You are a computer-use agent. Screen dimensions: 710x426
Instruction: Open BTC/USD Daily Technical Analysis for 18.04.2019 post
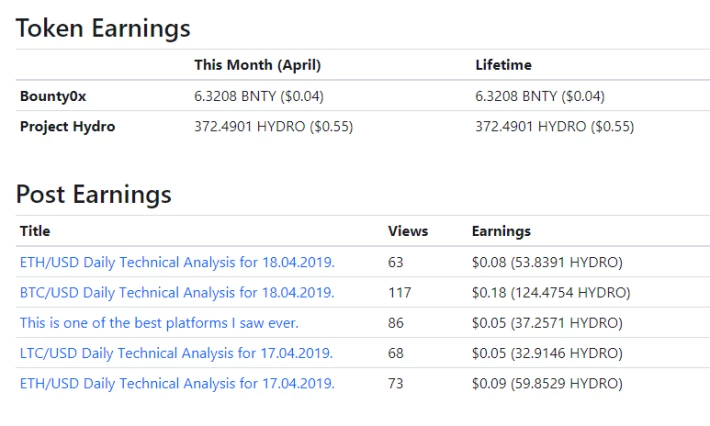point(177,293)
